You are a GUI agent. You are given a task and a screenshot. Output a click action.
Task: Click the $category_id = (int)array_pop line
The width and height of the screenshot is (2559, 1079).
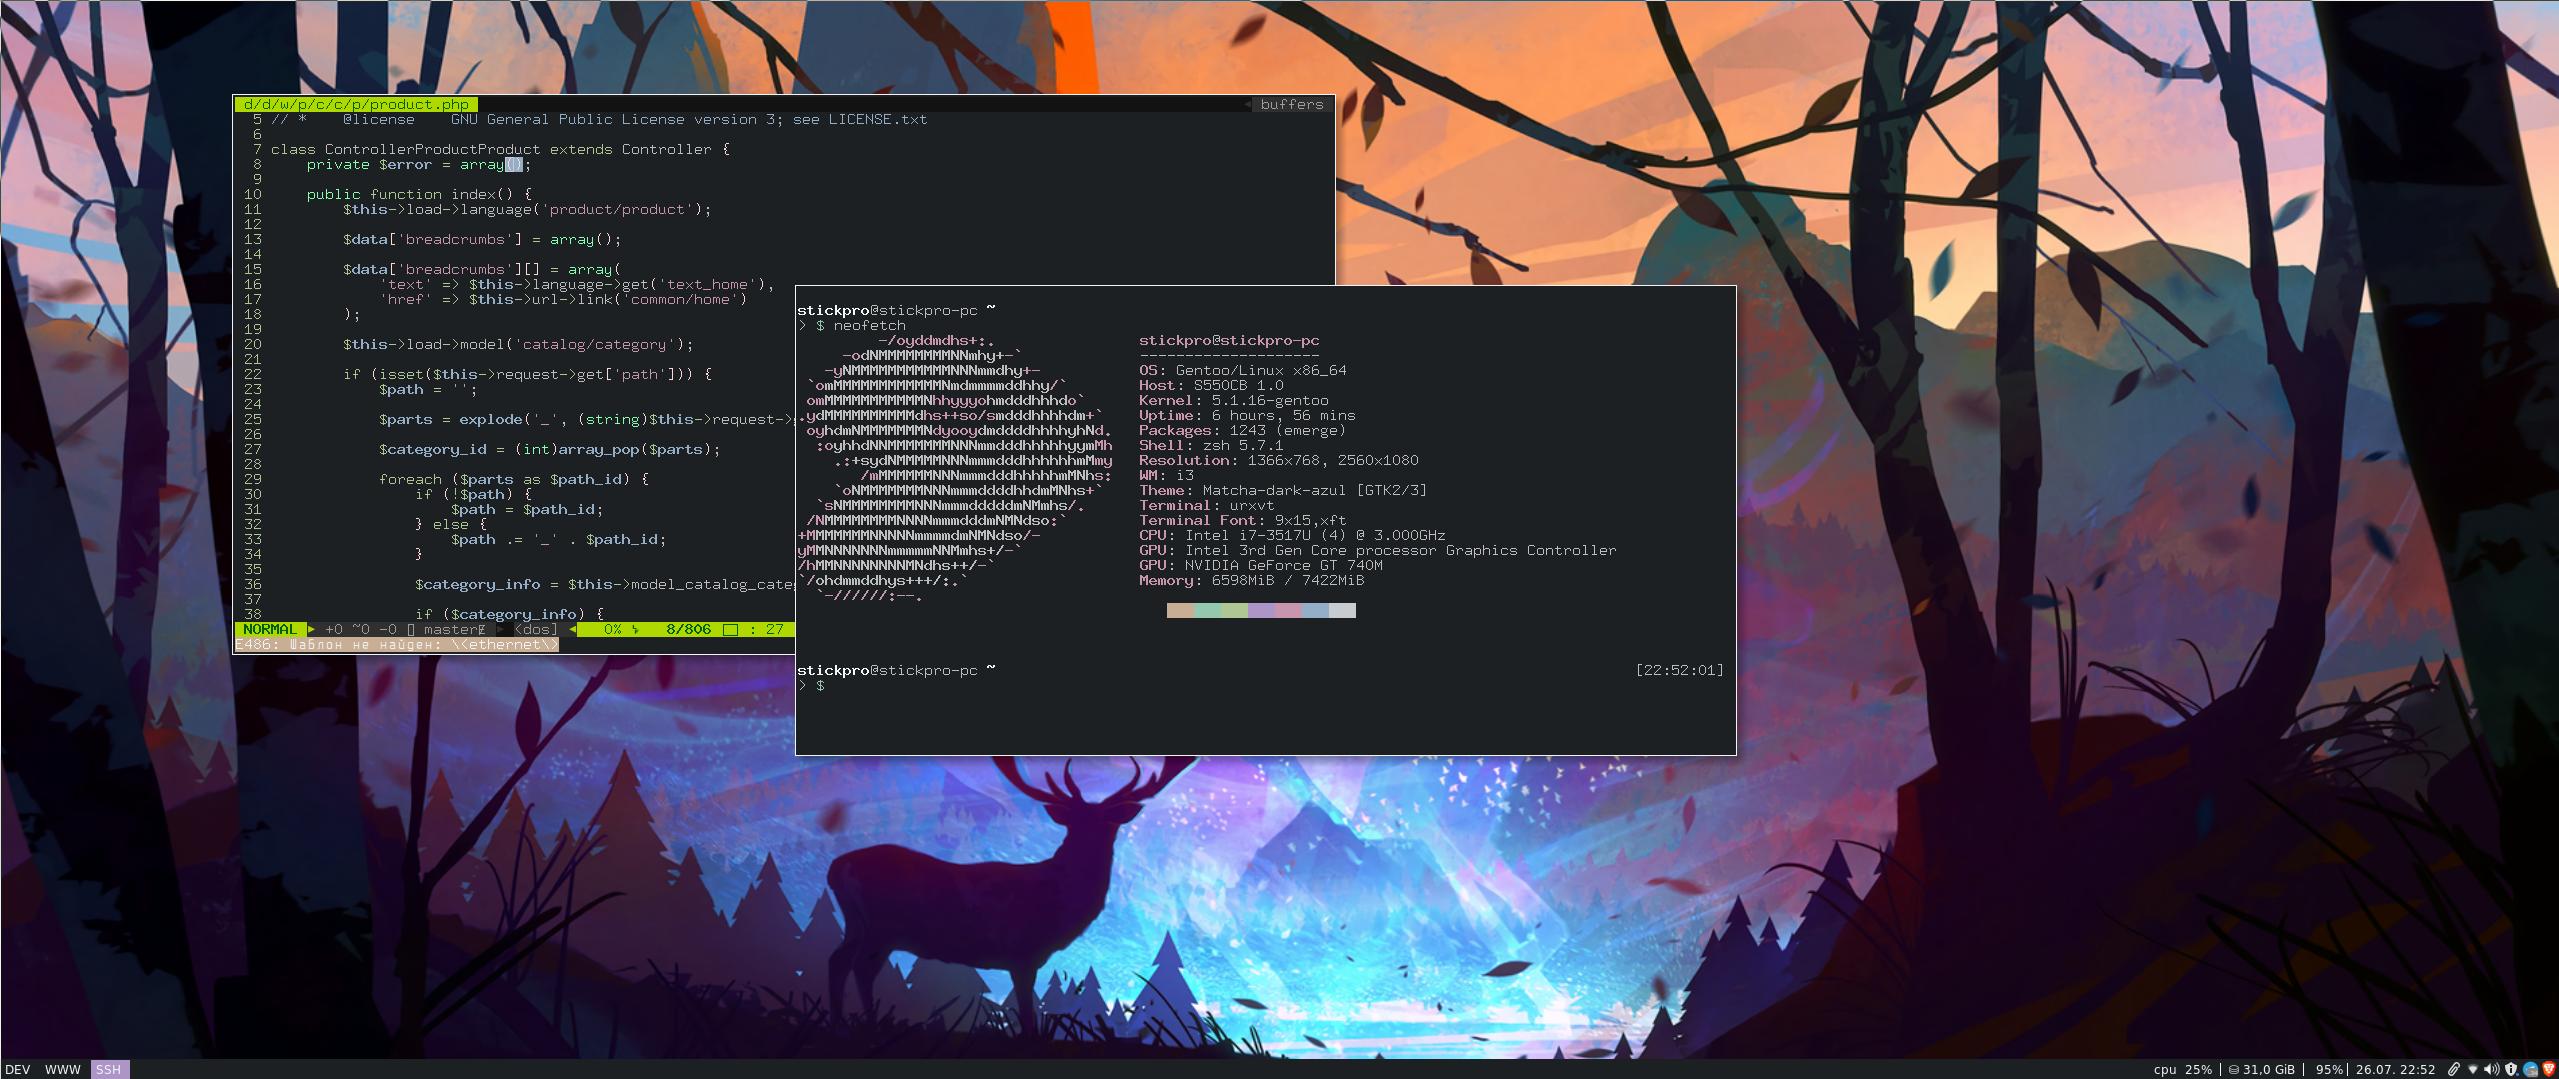(x=550, y=449)
